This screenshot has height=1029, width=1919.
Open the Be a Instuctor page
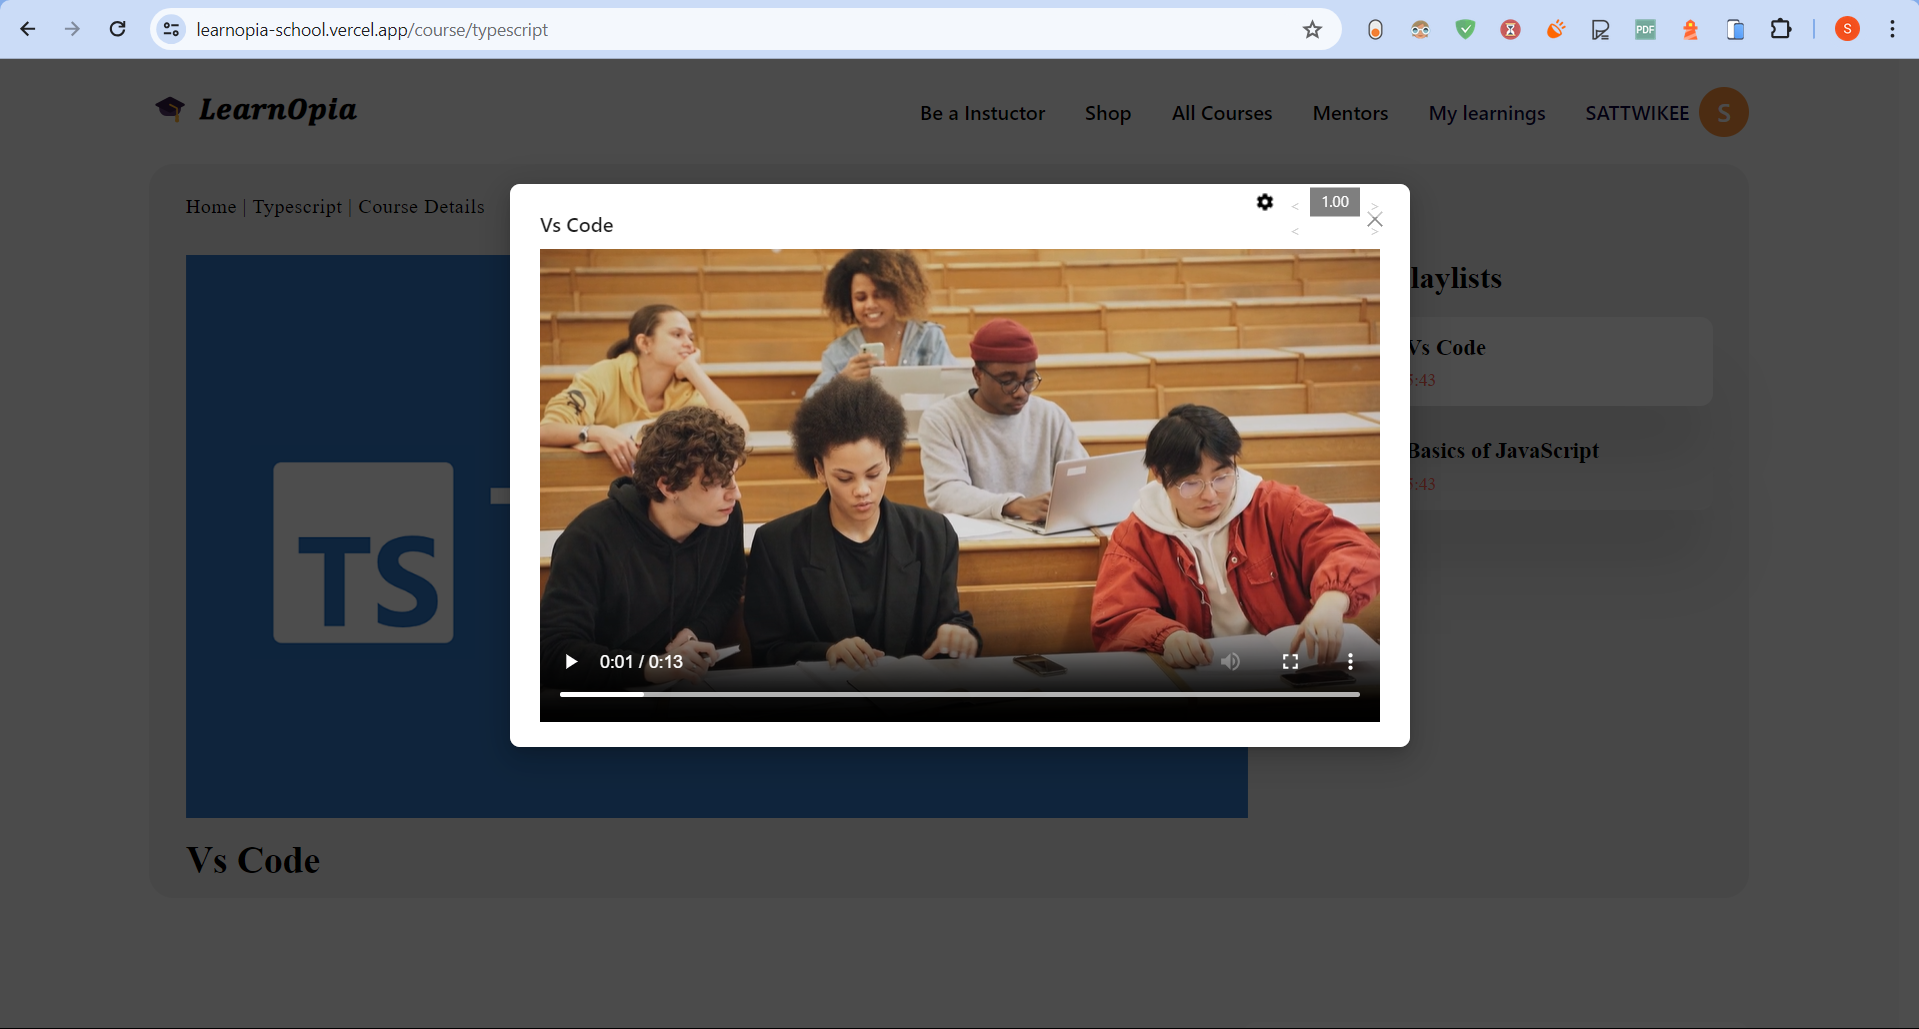(x=983, y=113)
